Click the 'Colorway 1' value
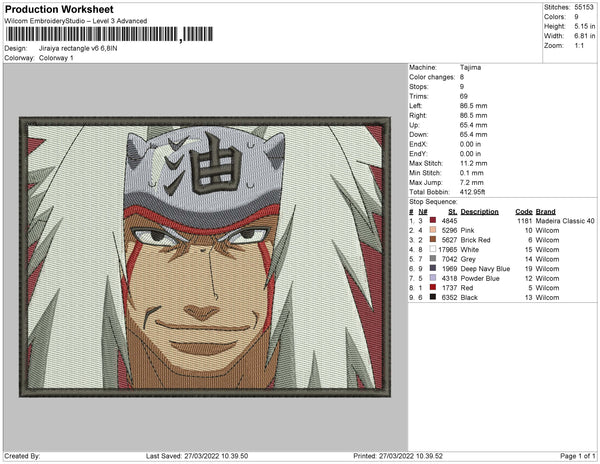The width and height of the screenshot is (600, 464). tap(56, 58)
